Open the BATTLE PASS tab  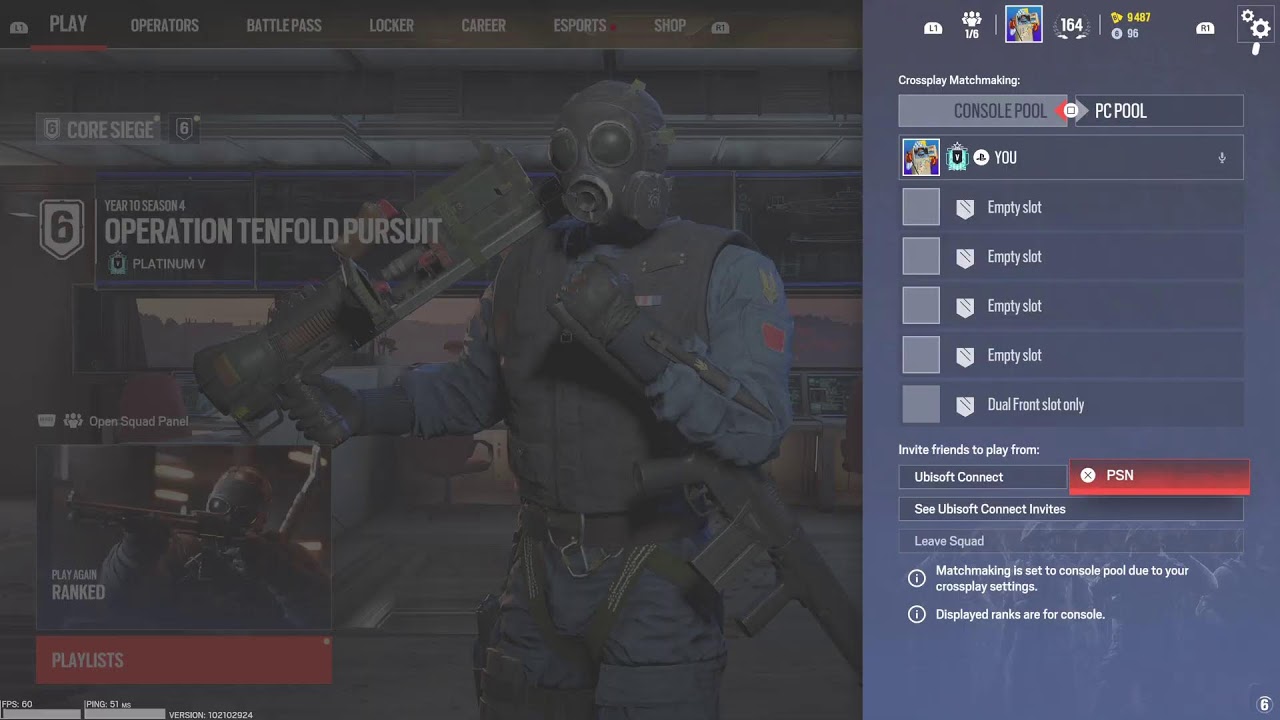pos(284,25)
